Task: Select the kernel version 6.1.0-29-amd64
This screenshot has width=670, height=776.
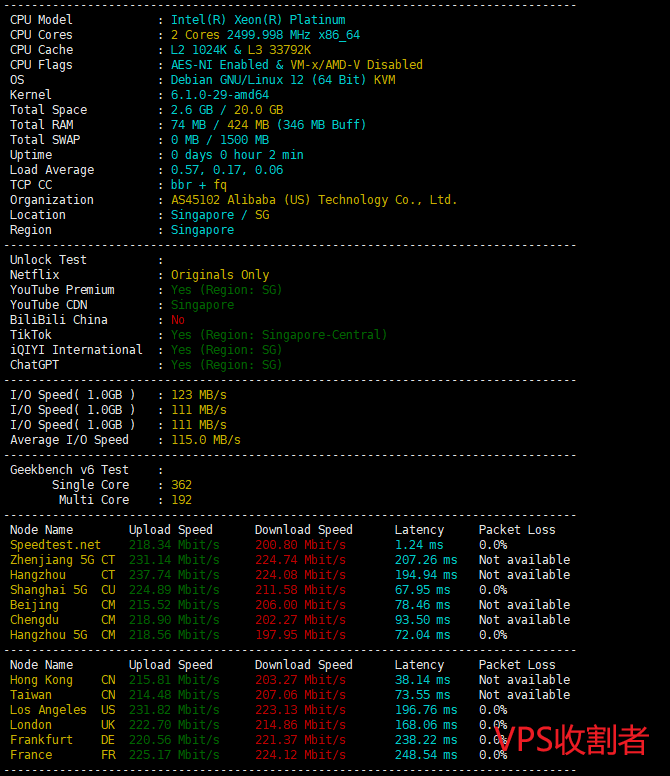Action: (219, 95)
